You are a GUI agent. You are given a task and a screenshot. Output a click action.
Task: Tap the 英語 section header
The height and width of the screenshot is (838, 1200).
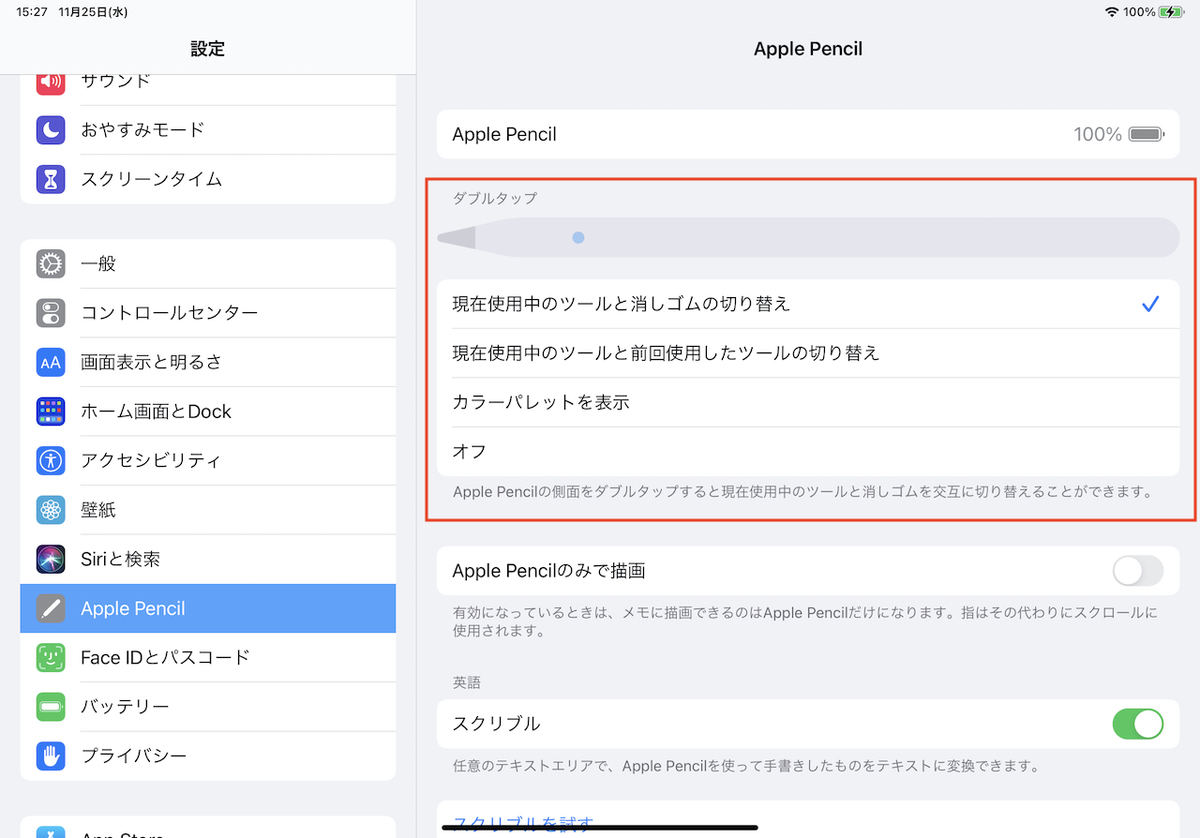(x=467, y=682)
